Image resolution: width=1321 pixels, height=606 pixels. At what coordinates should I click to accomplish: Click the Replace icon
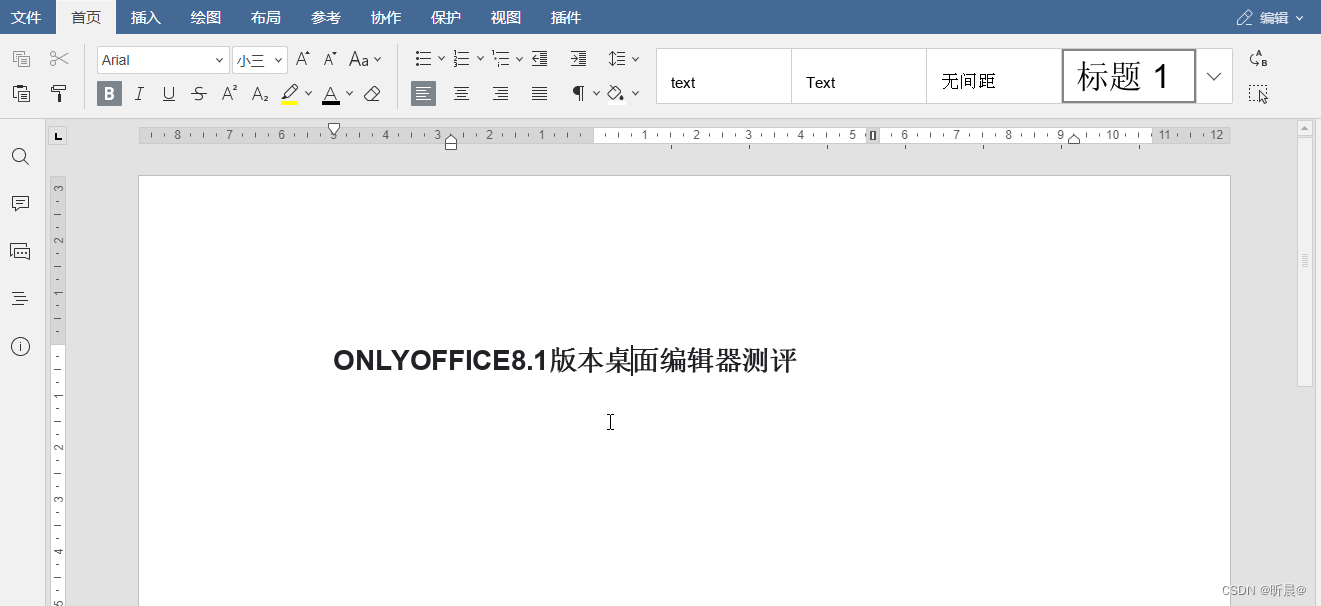click(x=1258, y=59)
